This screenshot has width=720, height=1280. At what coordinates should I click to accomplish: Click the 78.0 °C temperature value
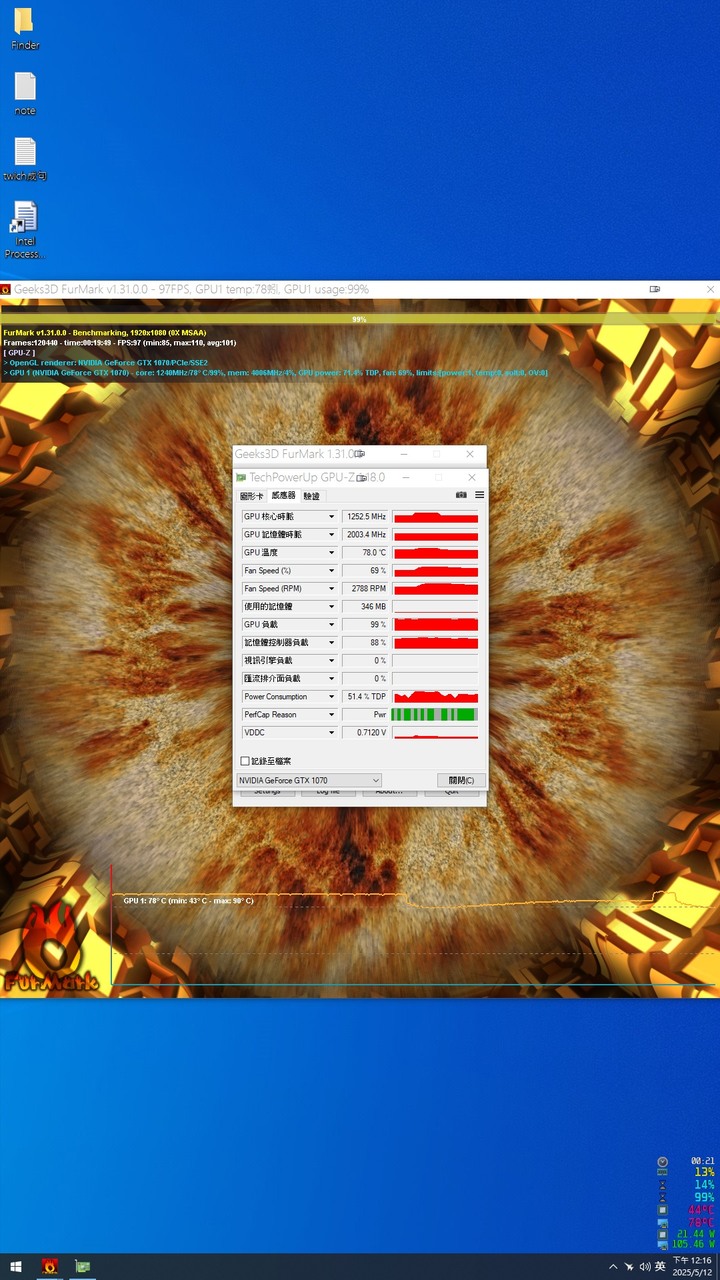(364, 553)
